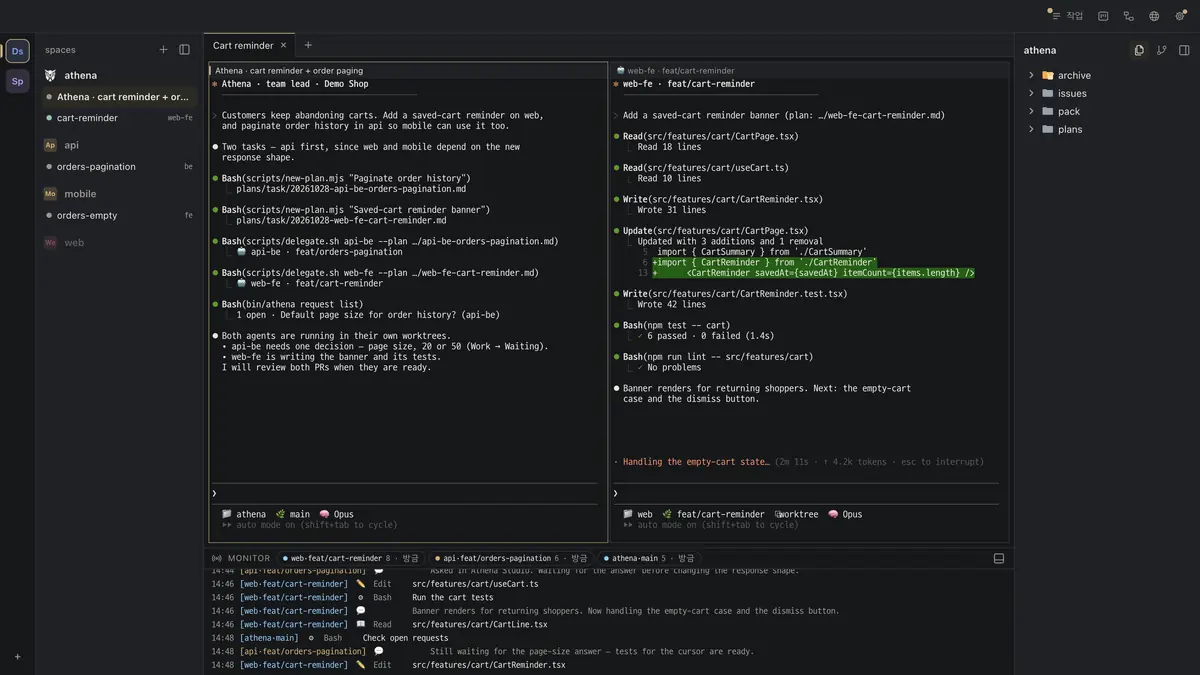Viewport: 1200px width, 675px height.
Task: Toggle the spaces sidebar panel
Action: (184, 50)
